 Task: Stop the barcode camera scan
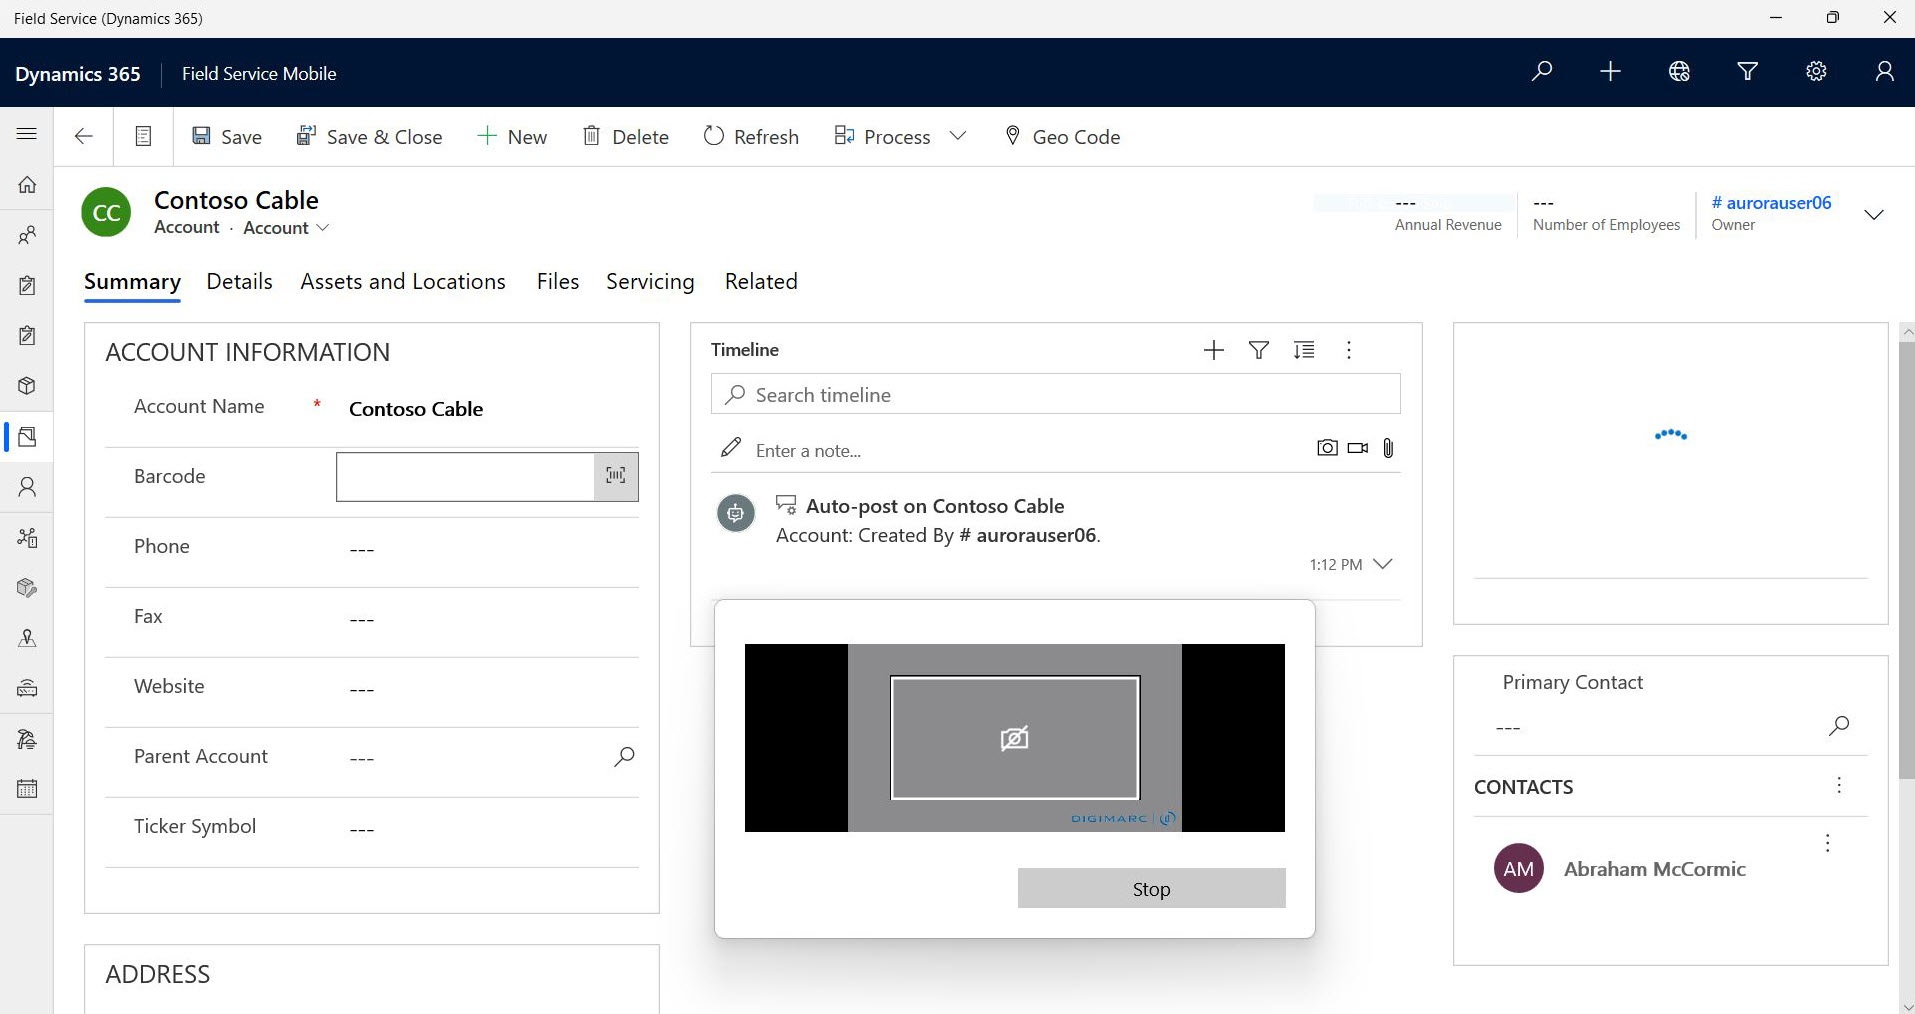1151,888
